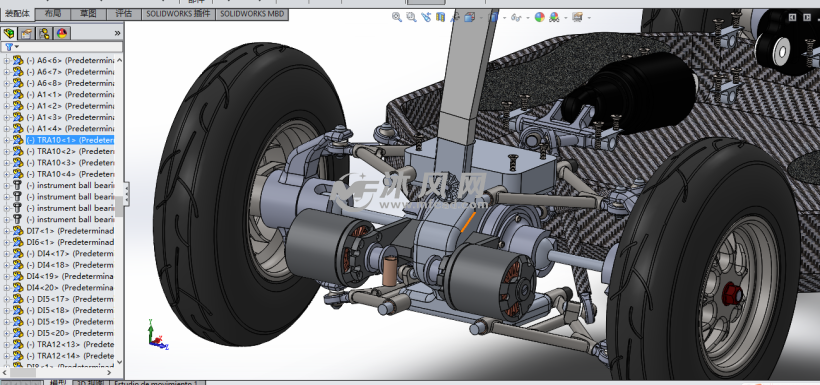Screen dimensions: 820x385
Task: Expand the DI5<20> tree node
Action: click(x=7, y=333)
